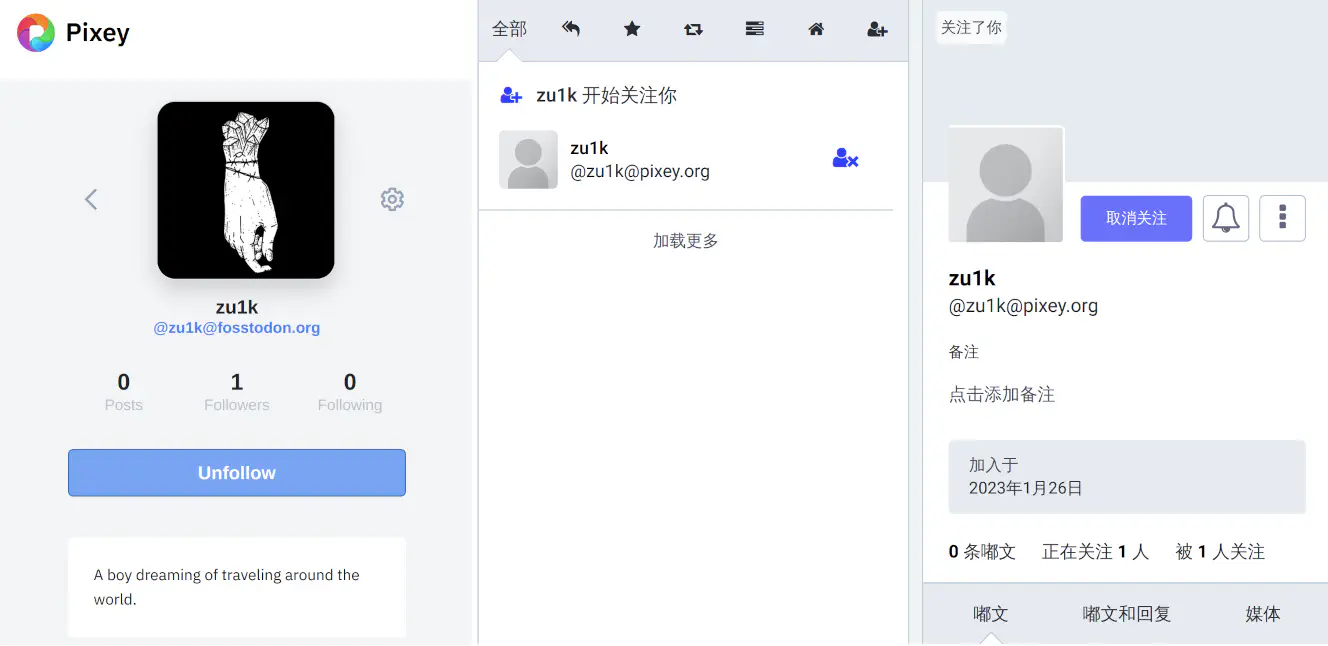Viewport: 1328px width, 646px height.
Task: Load more notifications via 加载更多
Action: coord(685,241)
